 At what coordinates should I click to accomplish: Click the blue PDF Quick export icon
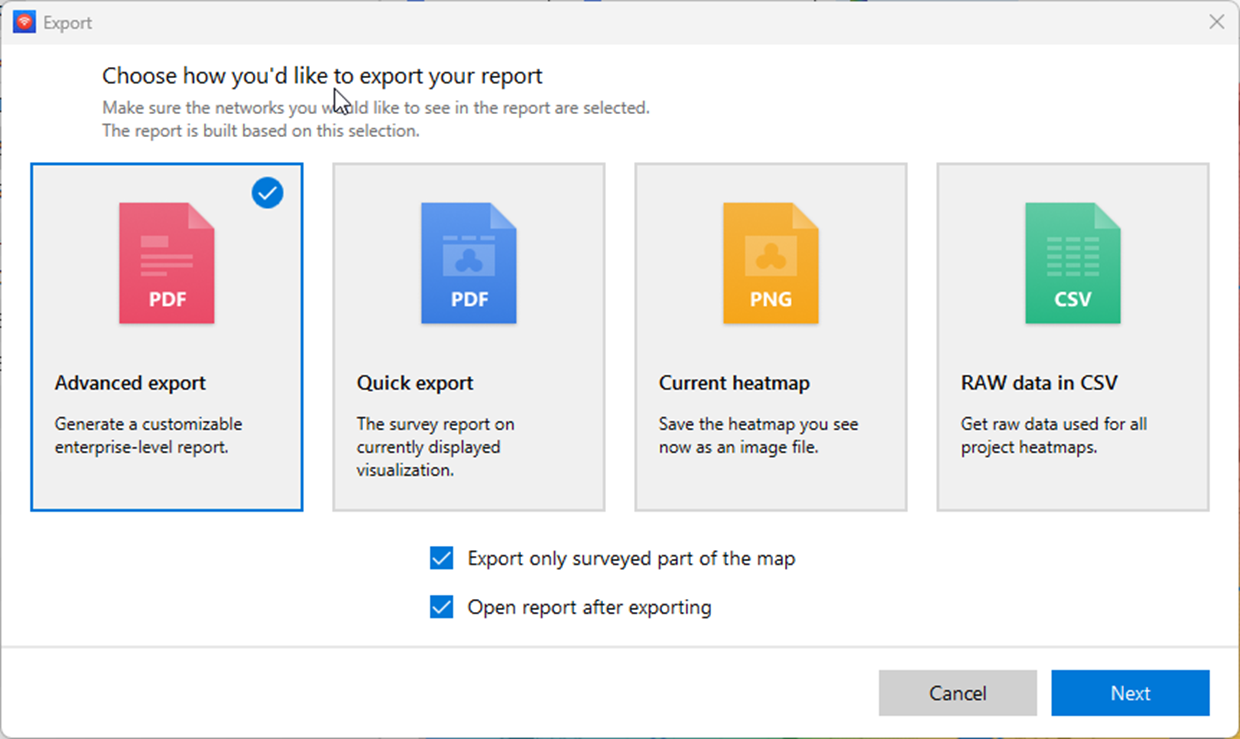(x=469, y=262)
